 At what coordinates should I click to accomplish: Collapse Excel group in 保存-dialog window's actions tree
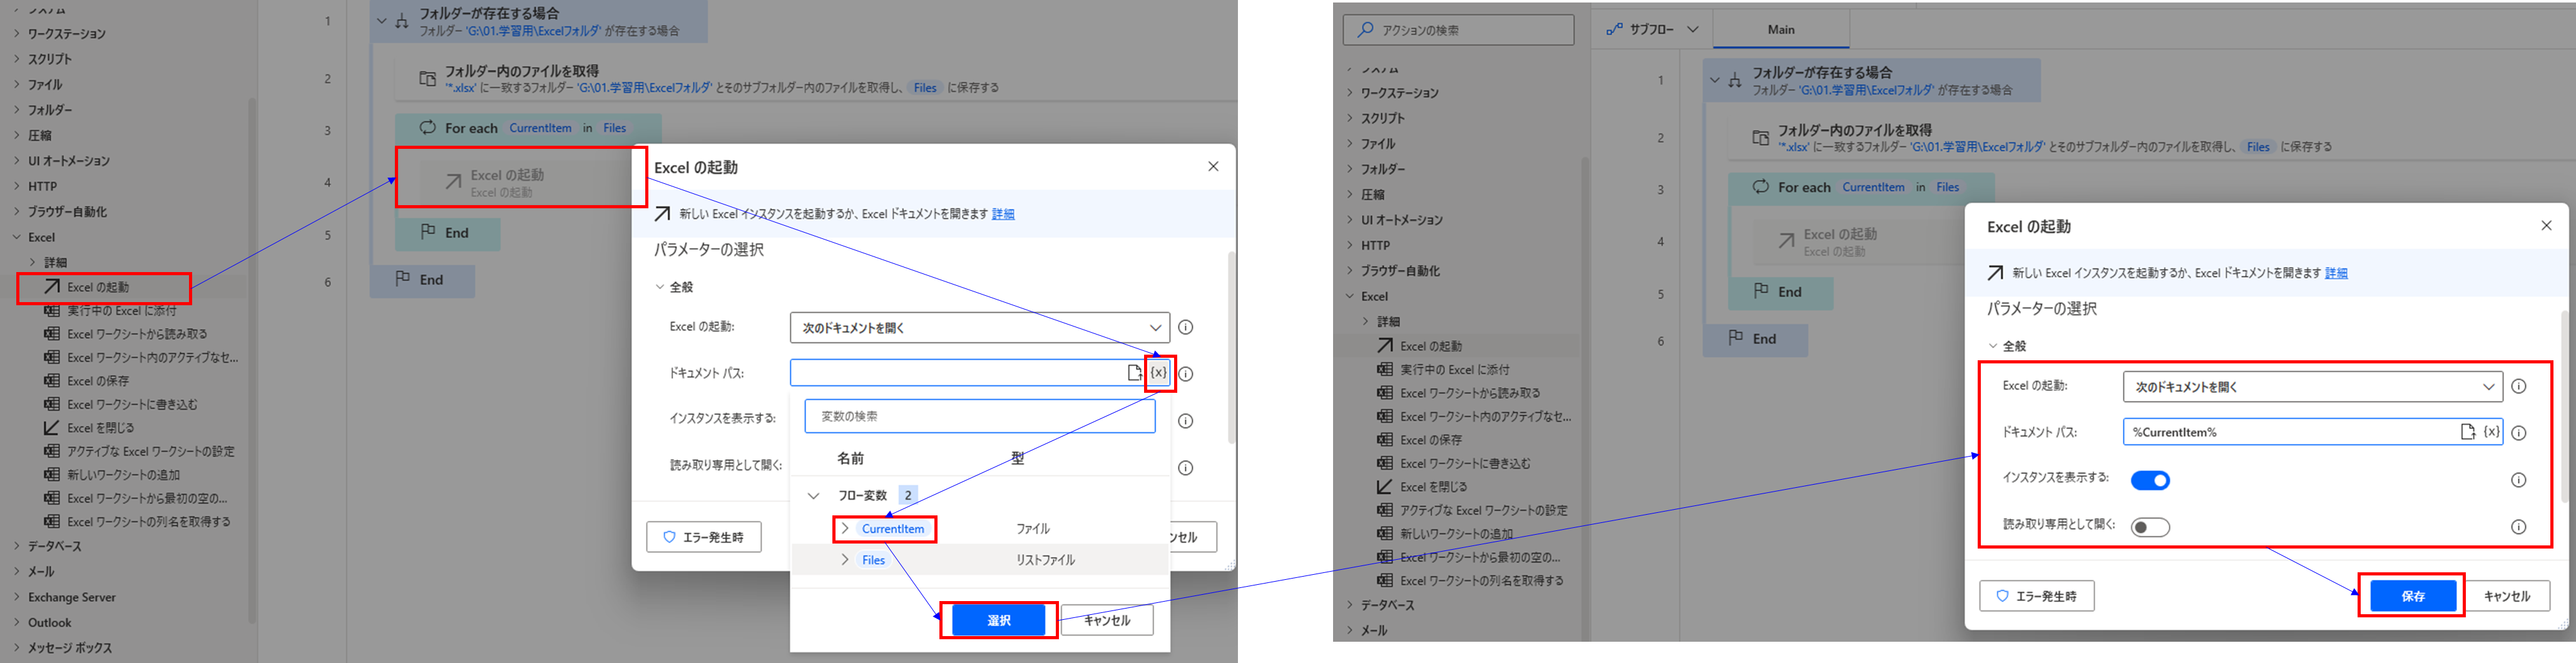click(1350, 296)
